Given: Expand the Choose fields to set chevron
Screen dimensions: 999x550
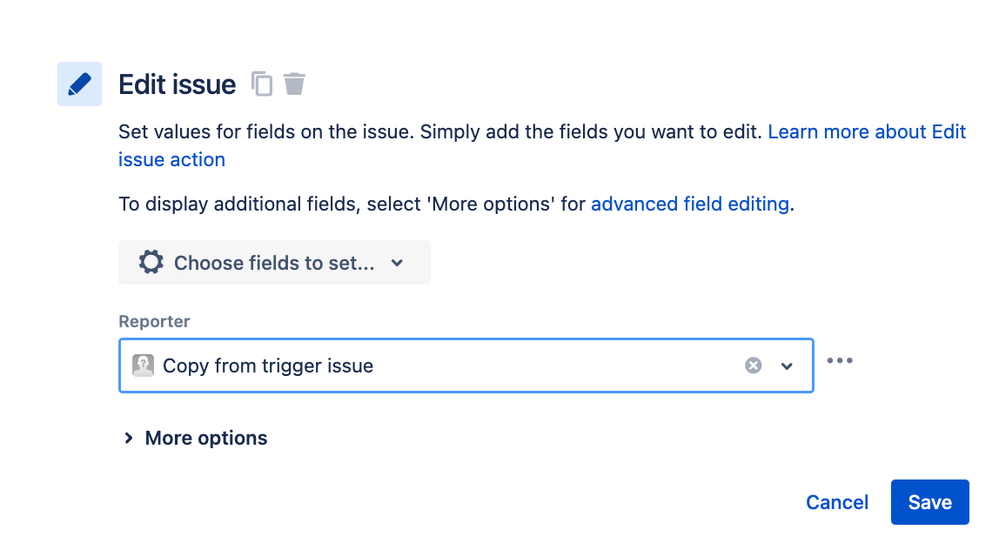Looking at the screenshot, I should tap(397, 263).
